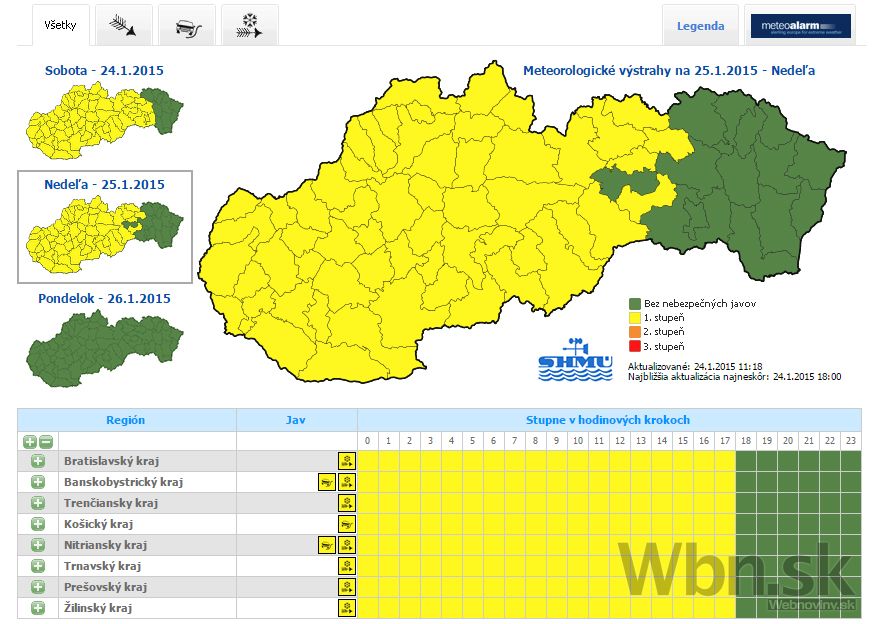This screenshot has width=872, height=624.
Task: Click the Bratislavský kraj region name
Action: [x=111, y=461]
